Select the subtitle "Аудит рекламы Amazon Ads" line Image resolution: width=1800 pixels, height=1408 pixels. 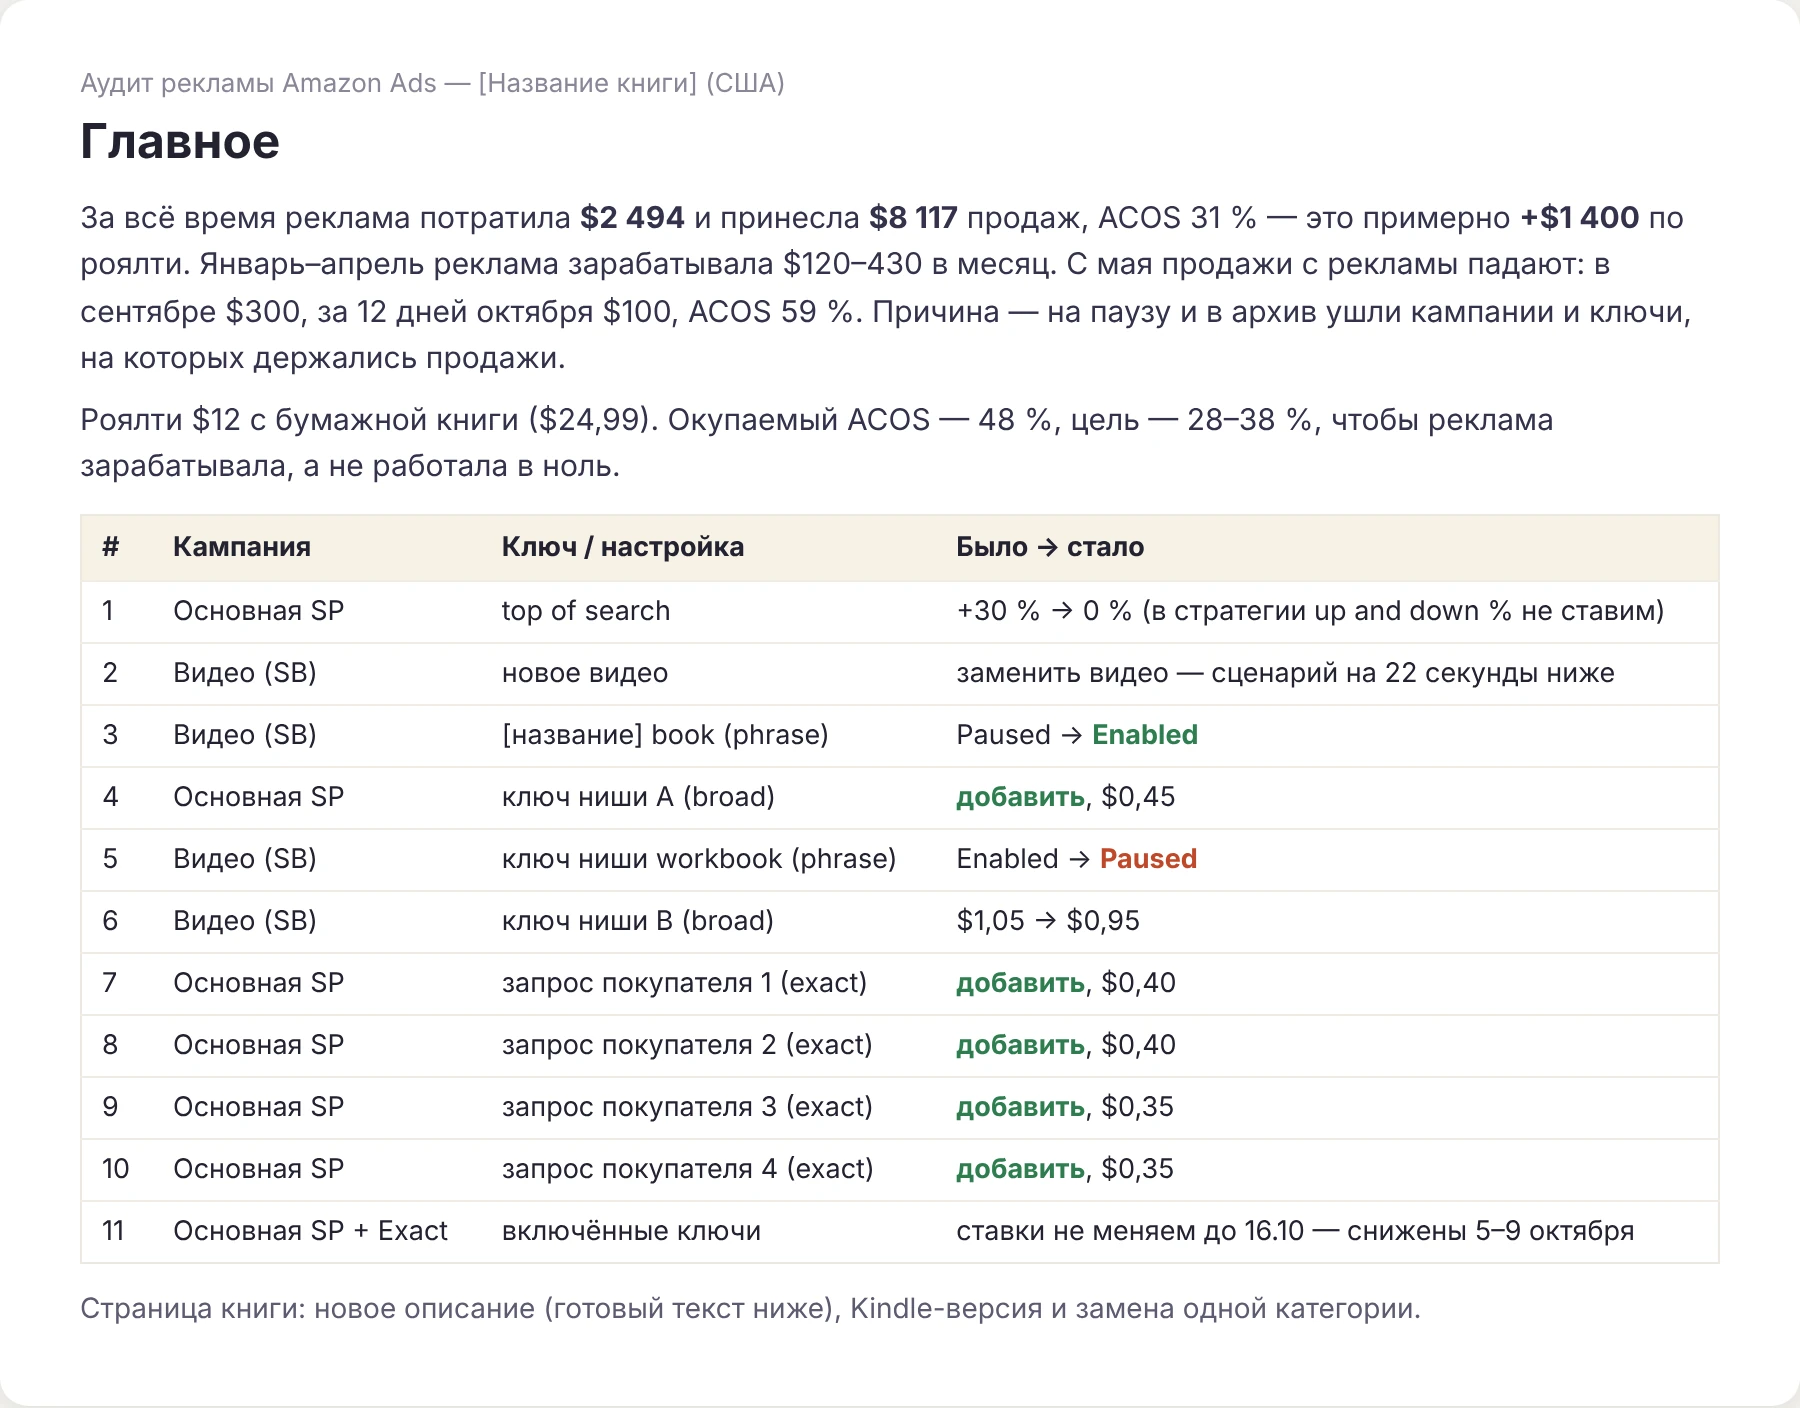pyautogui.click(x=432, y=83)
